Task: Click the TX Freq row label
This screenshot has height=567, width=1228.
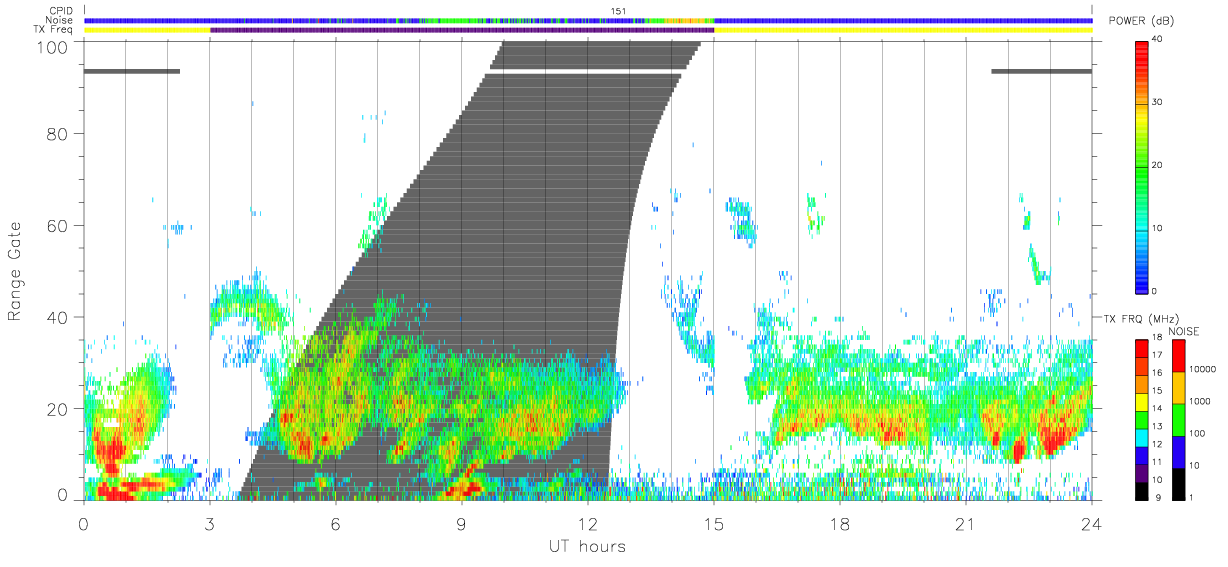Action: tap(53, 30)
